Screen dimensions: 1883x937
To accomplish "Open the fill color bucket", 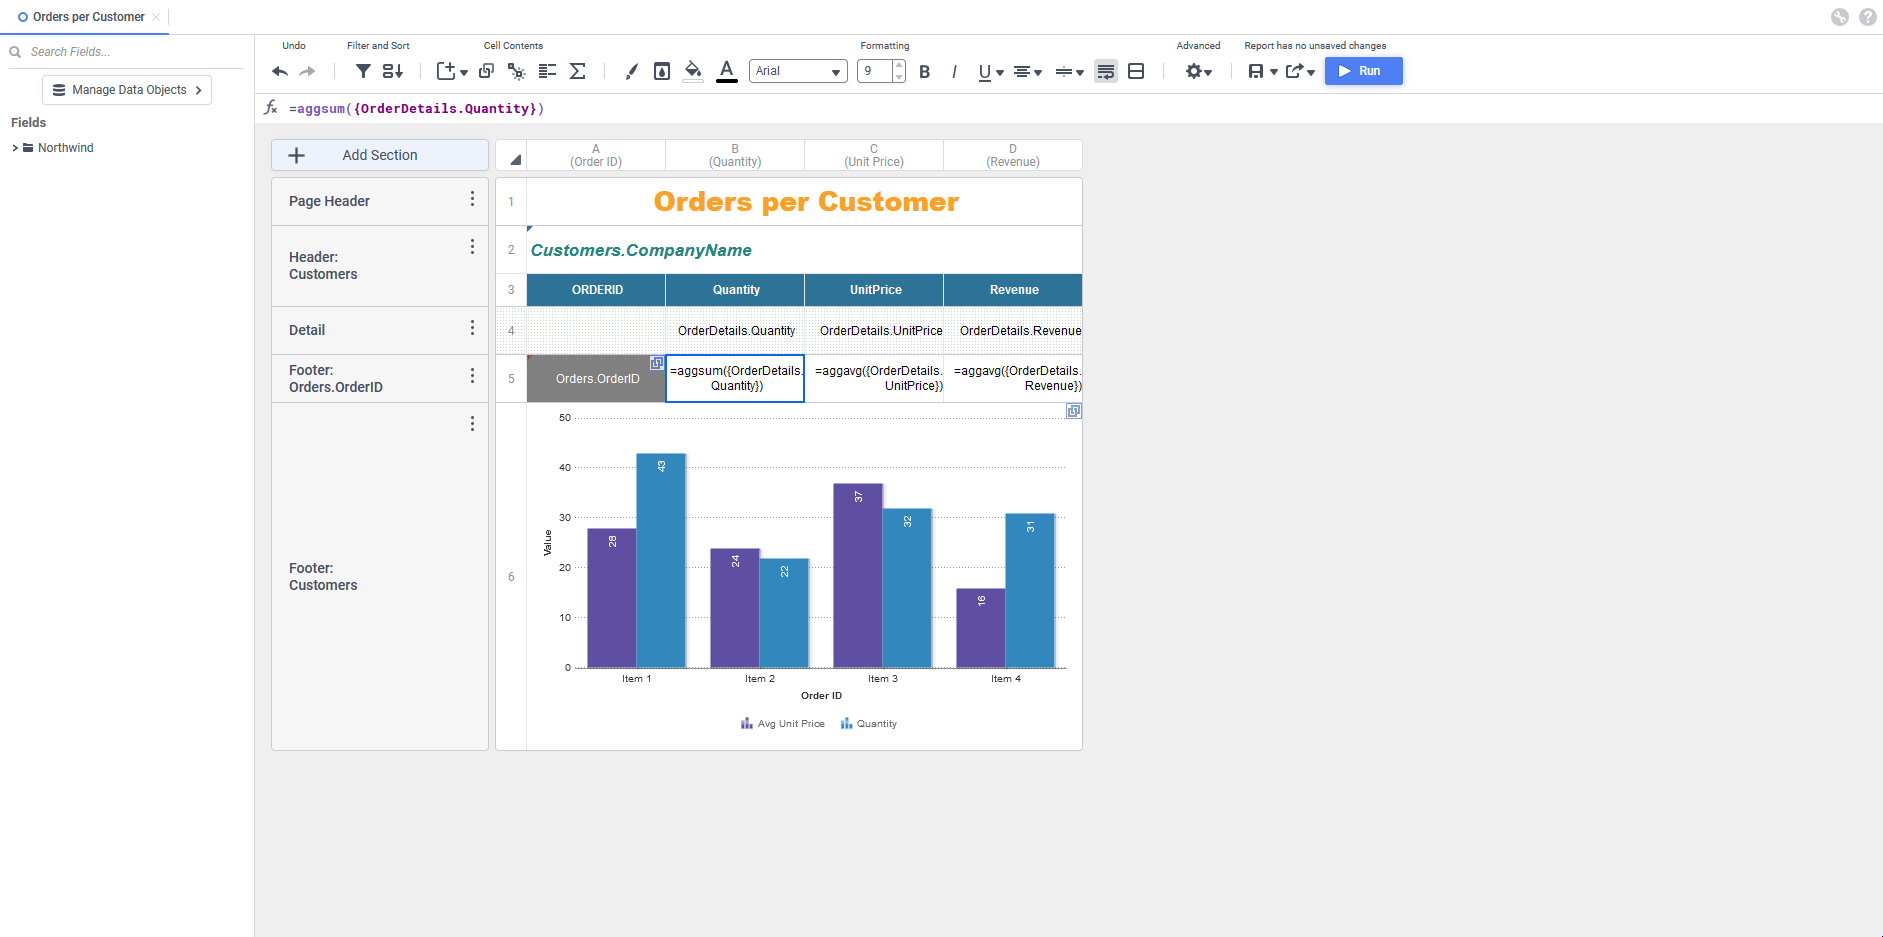I will pyautogui.click(x=693, y=71).
